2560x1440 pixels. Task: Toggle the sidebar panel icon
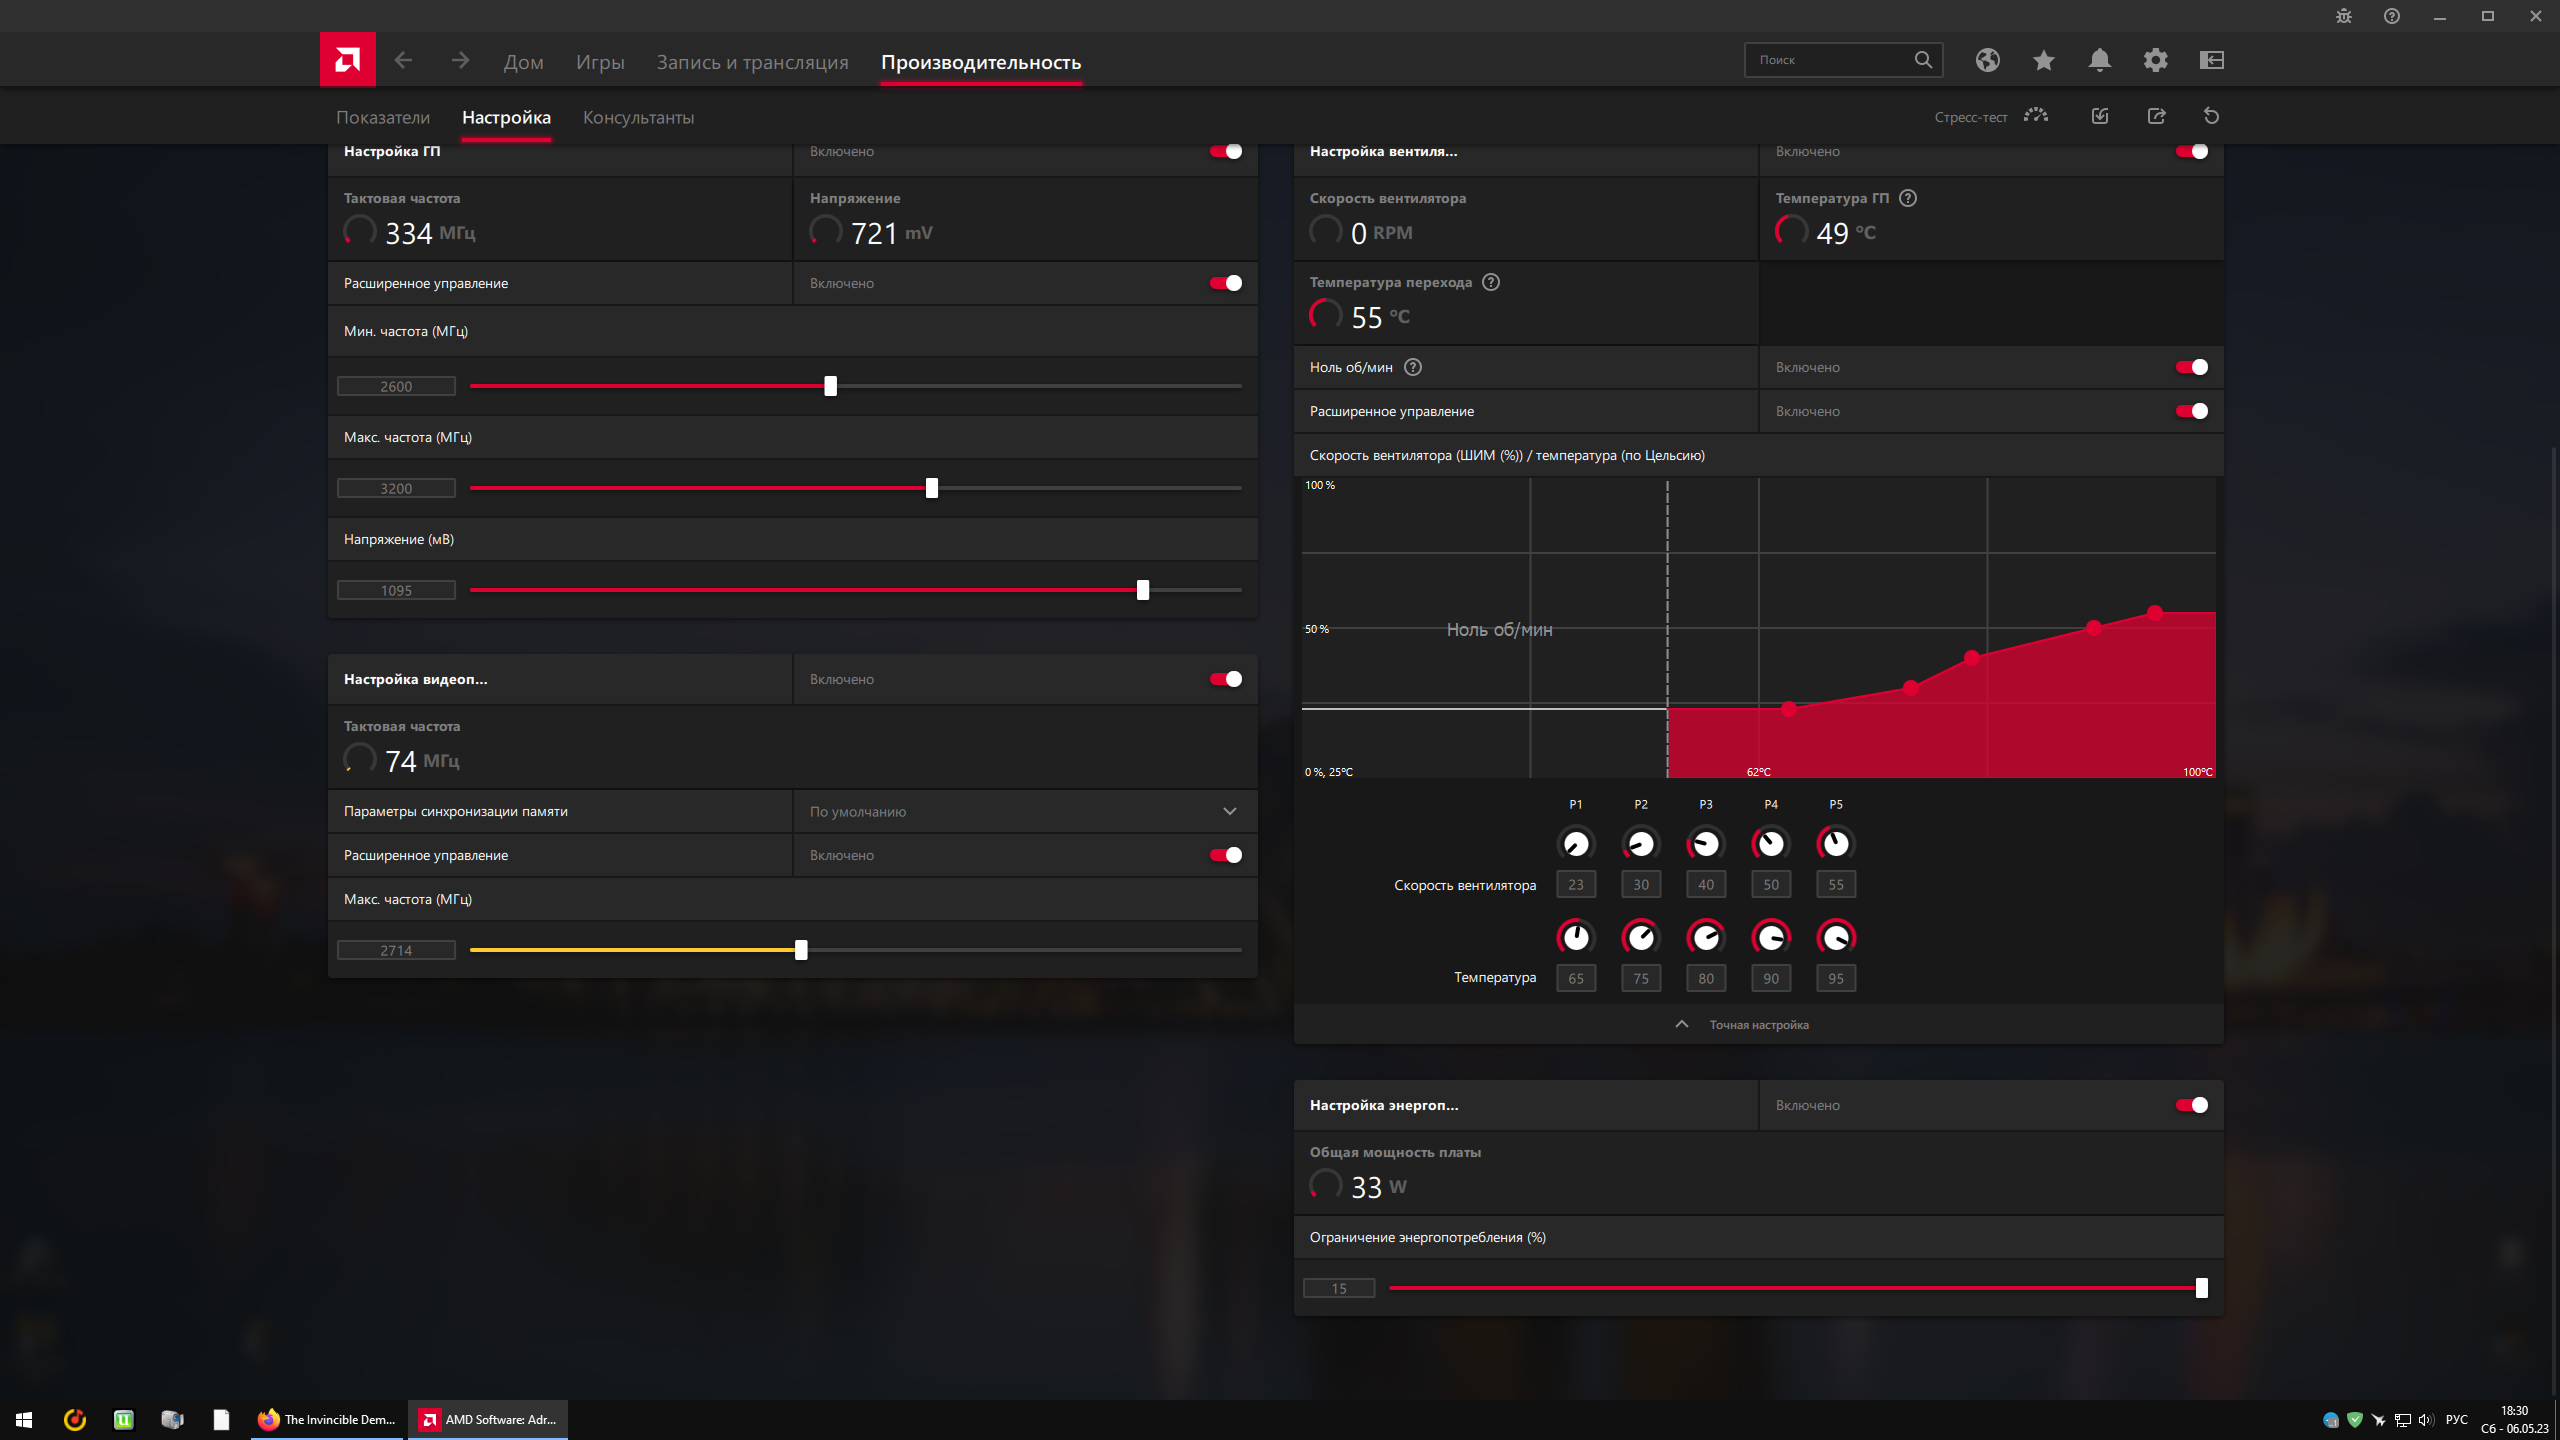2211,60
